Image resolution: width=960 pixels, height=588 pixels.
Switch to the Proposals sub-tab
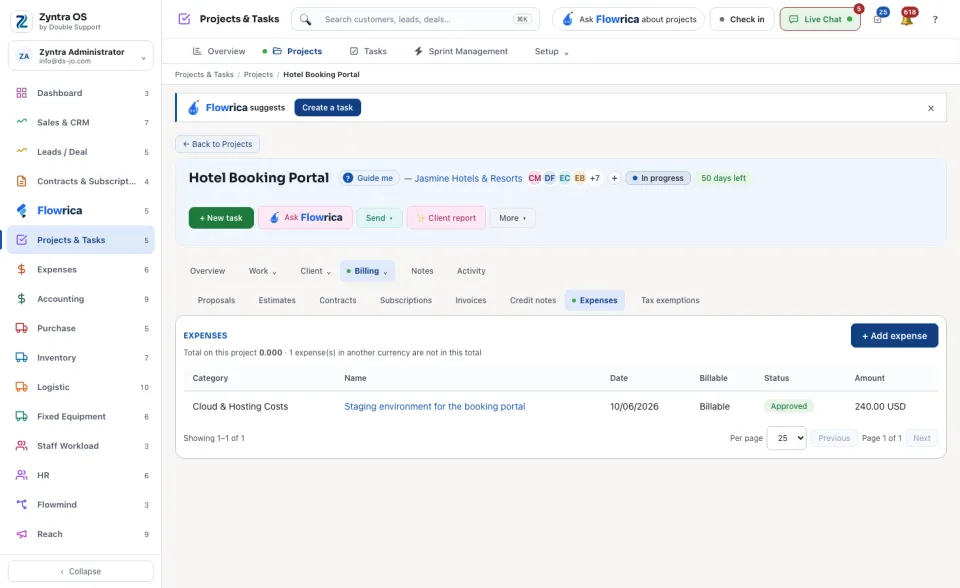[216, 300]
